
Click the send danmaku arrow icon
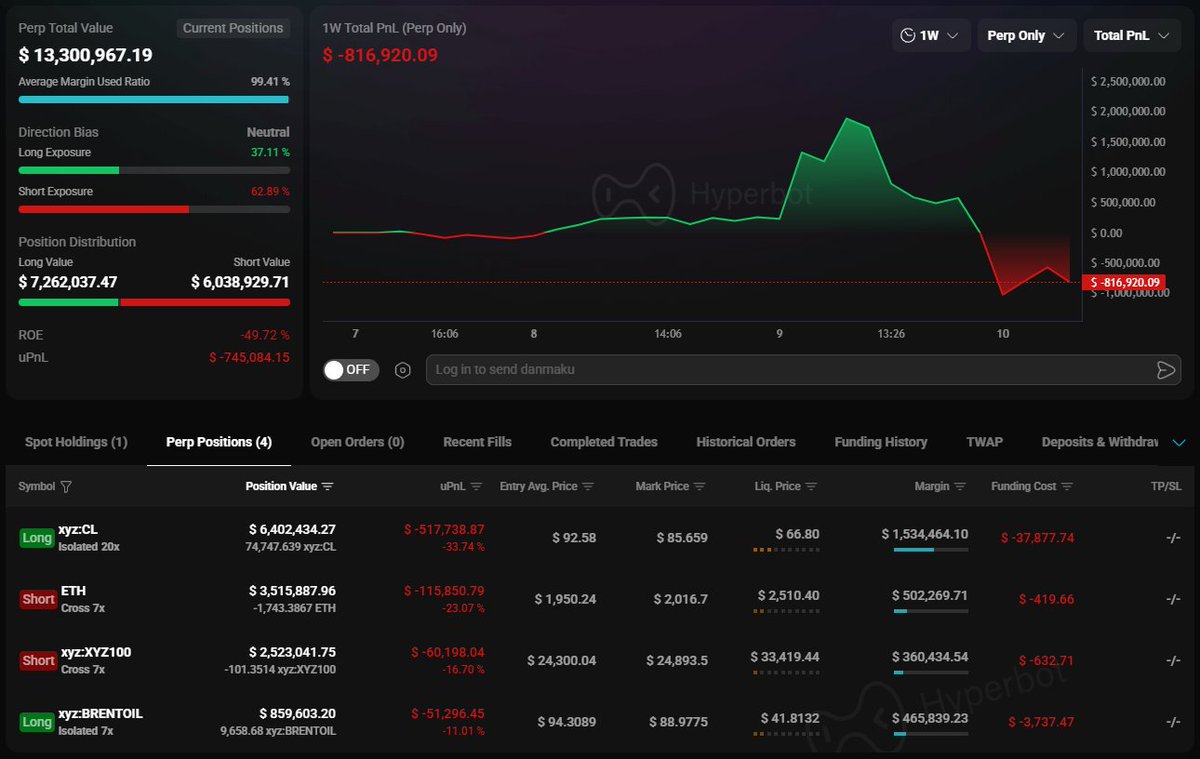pyautogui.click(x=1165, y=370)
